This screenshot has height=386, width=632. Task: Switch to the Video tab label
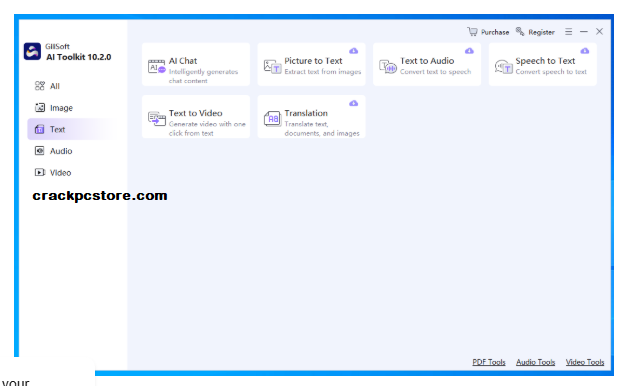(x=60, y=173)
